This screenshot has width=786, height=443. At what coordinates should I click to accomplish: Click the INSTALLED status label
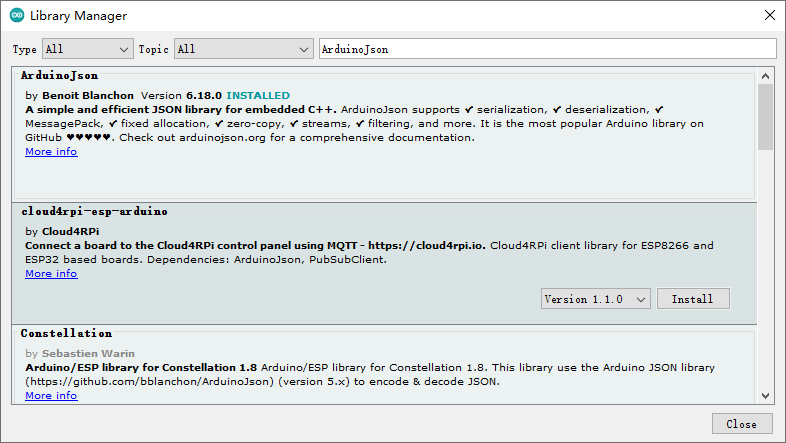258,95
